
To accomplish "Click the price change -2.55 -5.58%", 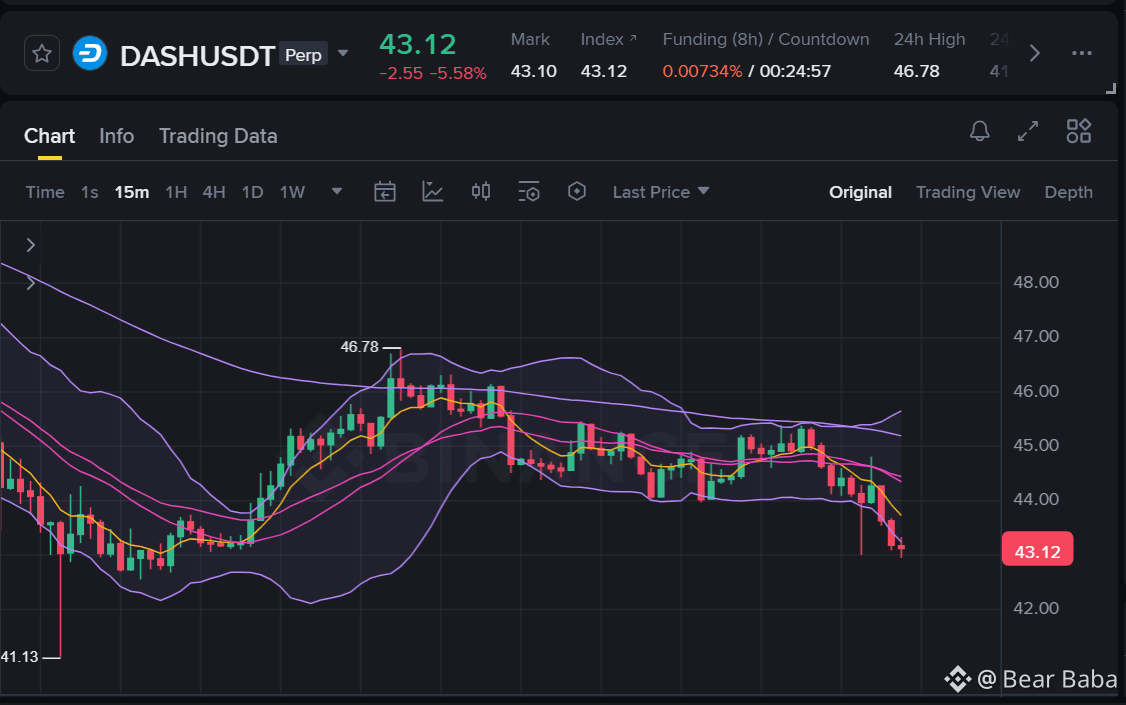I will (433, 73).
